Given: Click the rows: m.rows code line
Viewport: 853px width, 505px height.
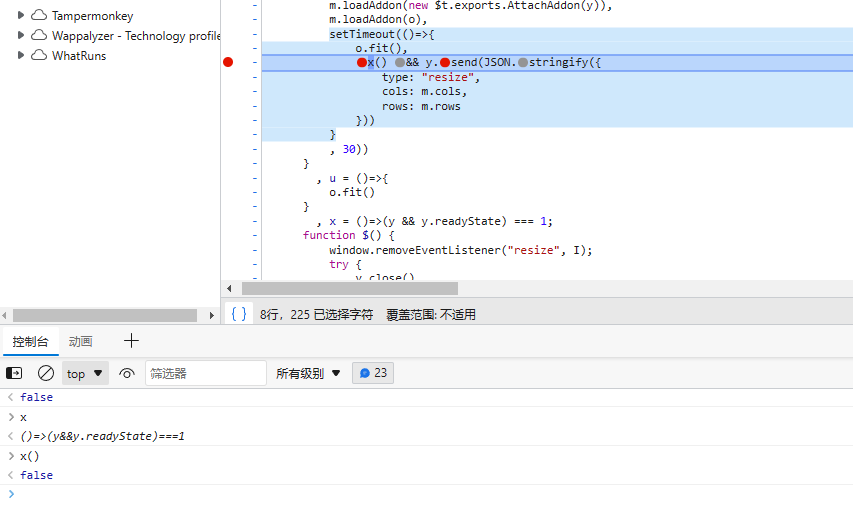Looking at the screenshot, I should click(x=421, y=106).
